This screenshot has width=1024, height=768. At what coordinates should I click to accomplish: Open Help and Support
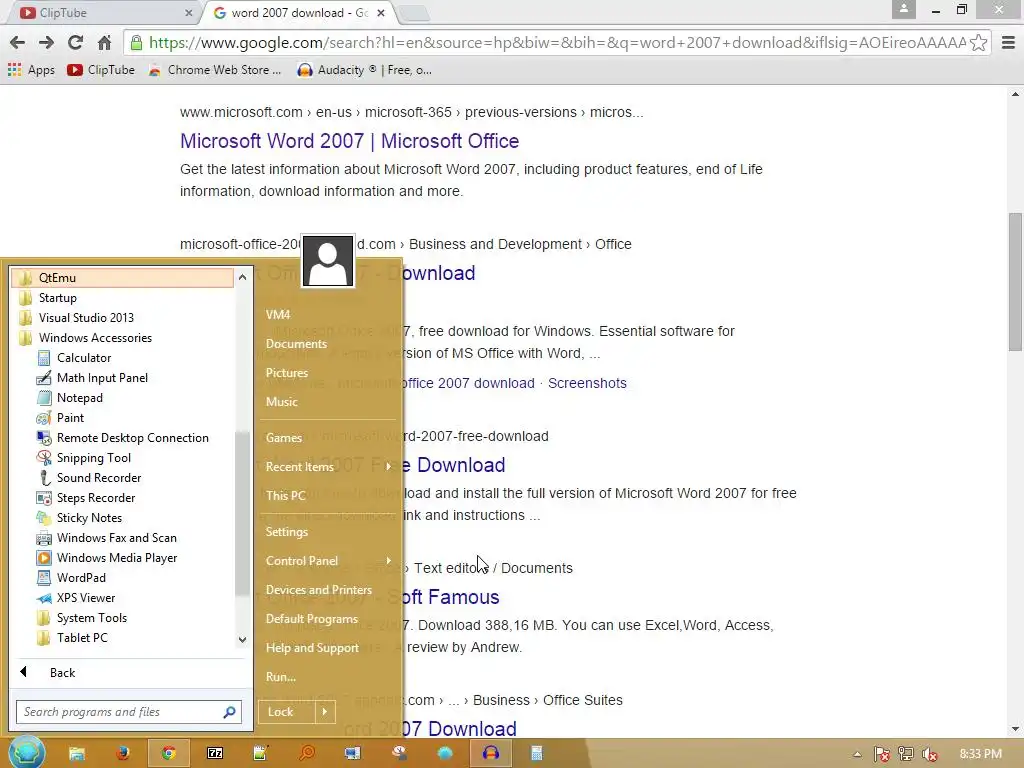312,648
